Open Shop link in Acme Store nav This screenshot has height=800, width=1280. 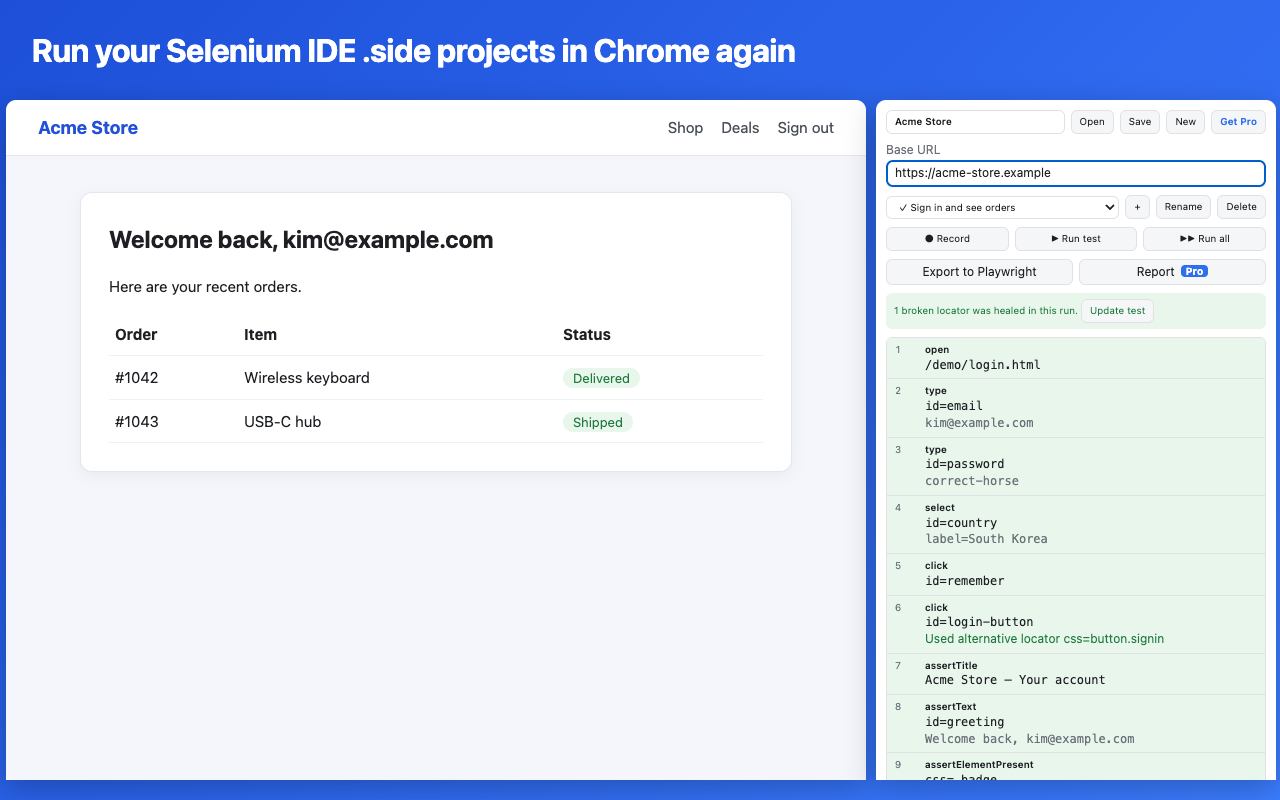tap(685, 128)
